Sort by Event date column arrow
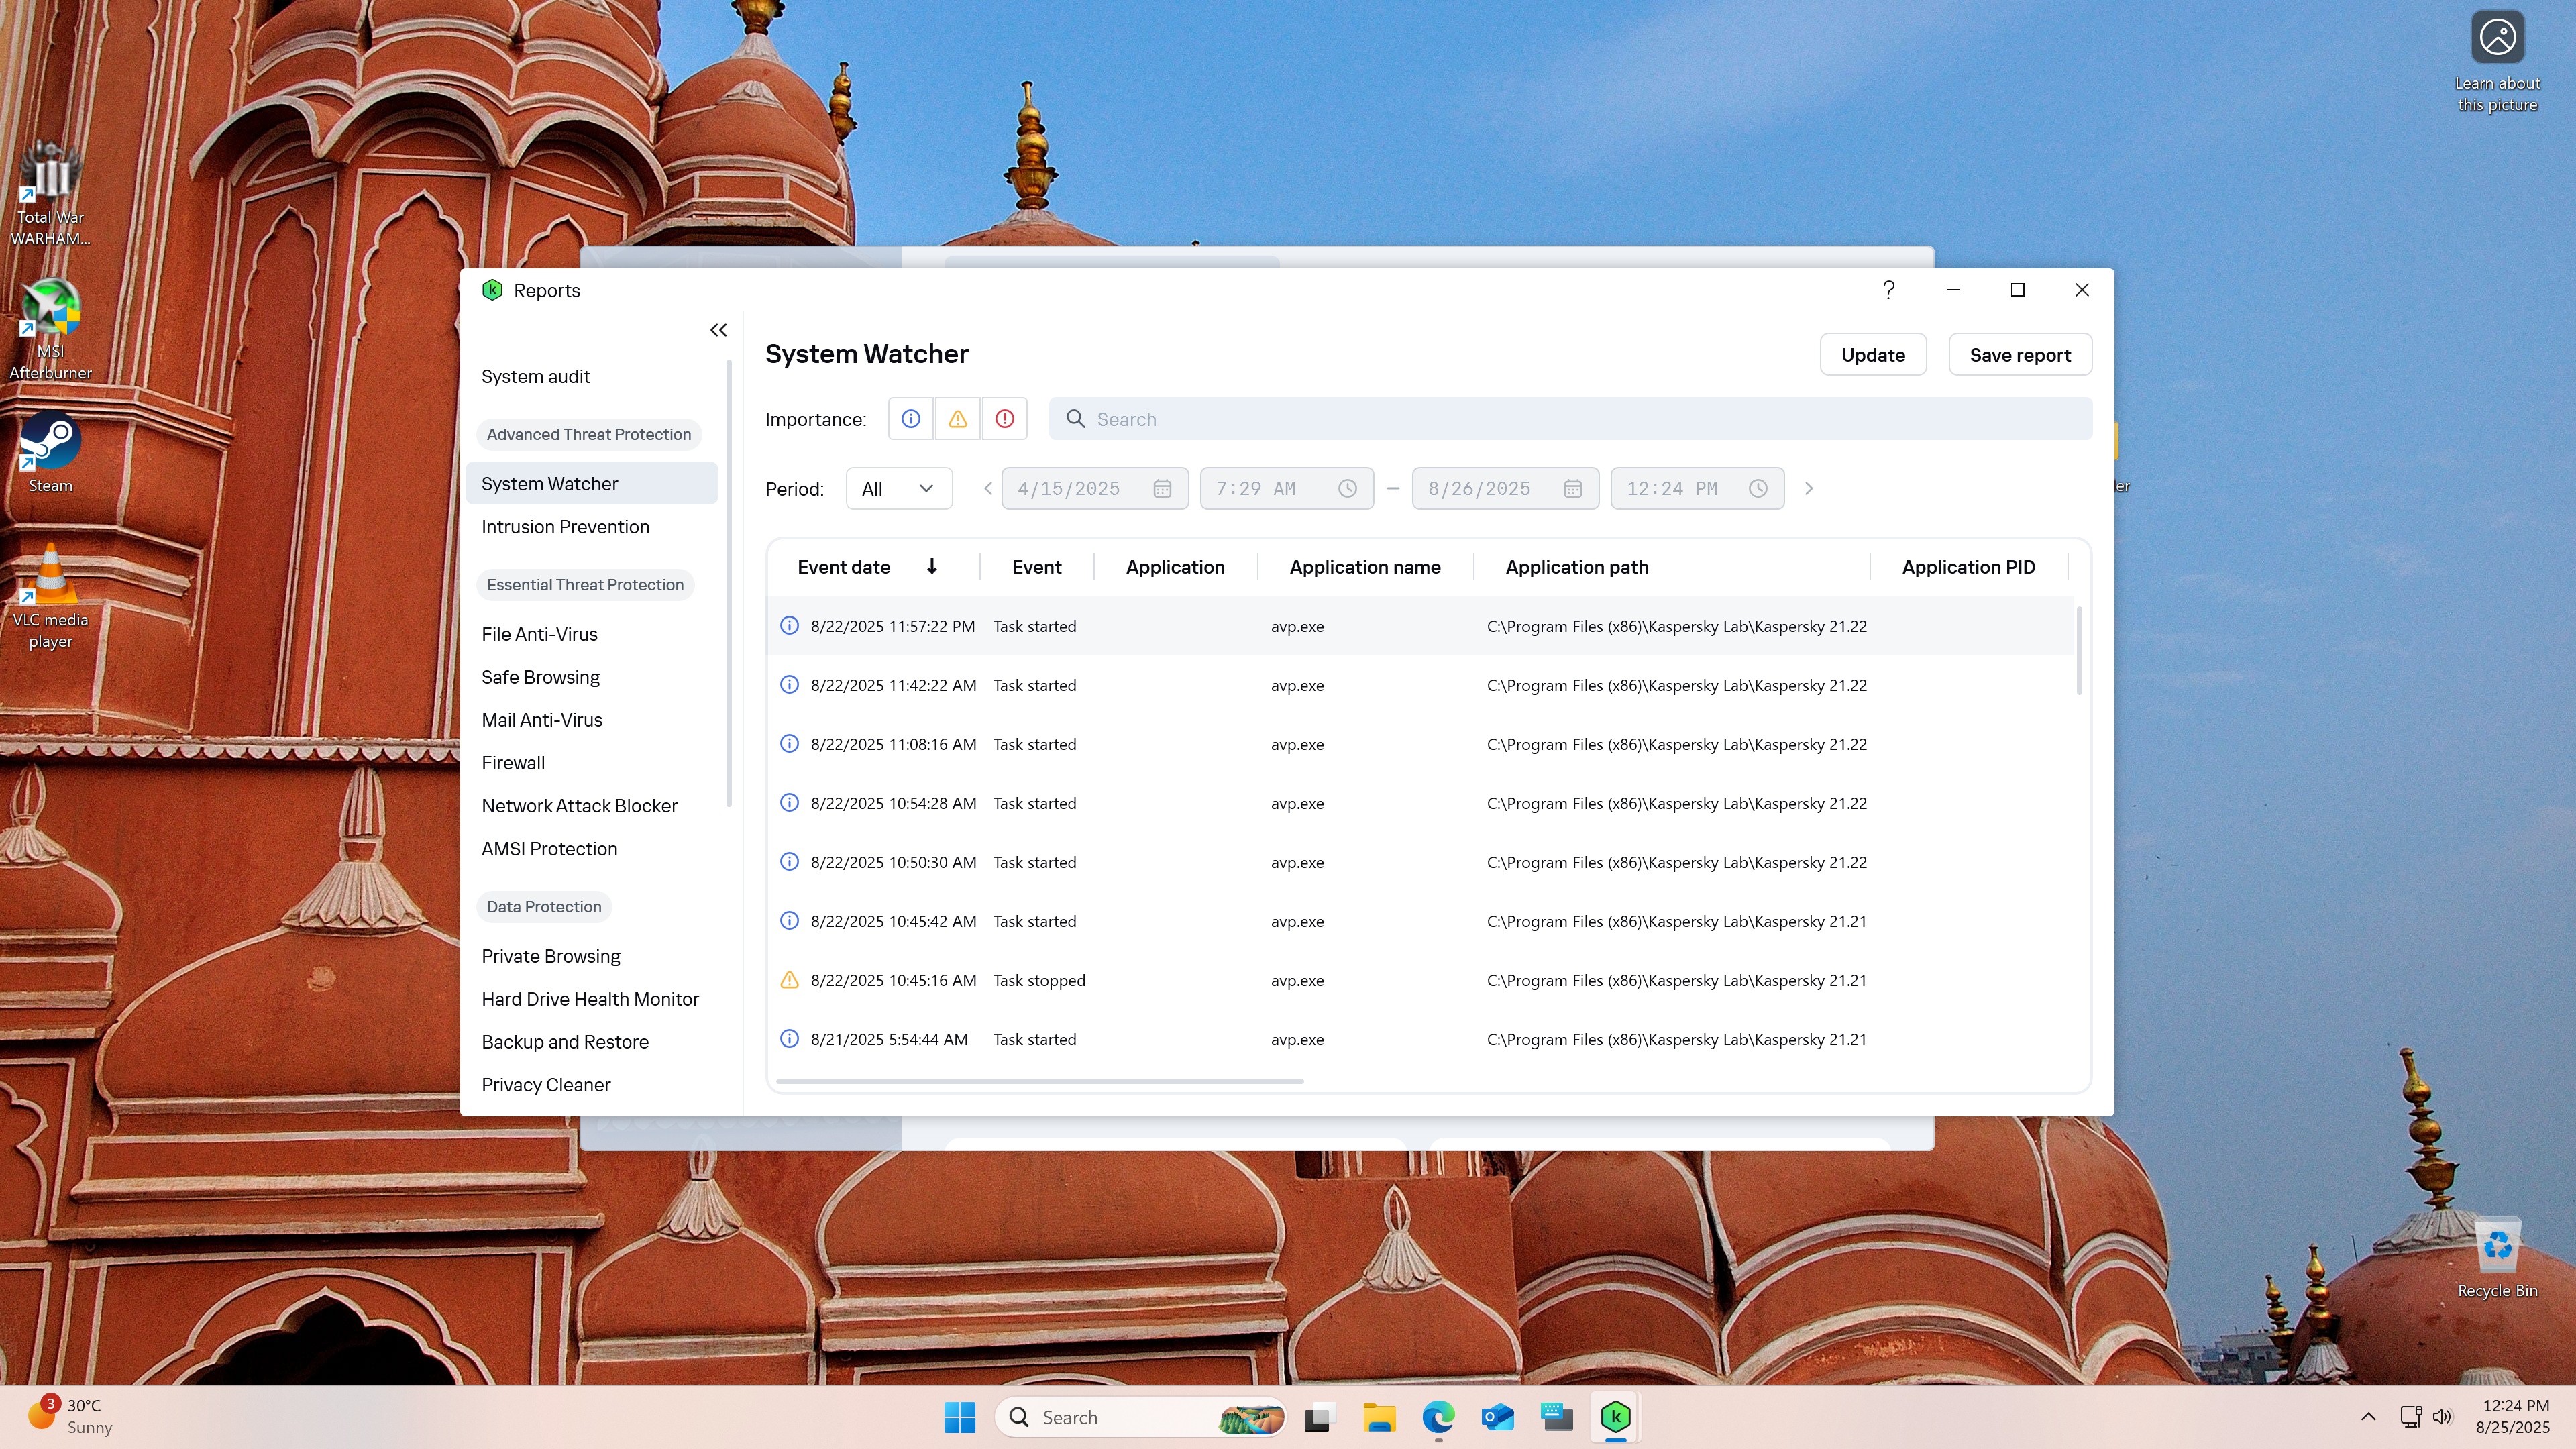Screen dimensions: 2576x1449 [931, 567]
